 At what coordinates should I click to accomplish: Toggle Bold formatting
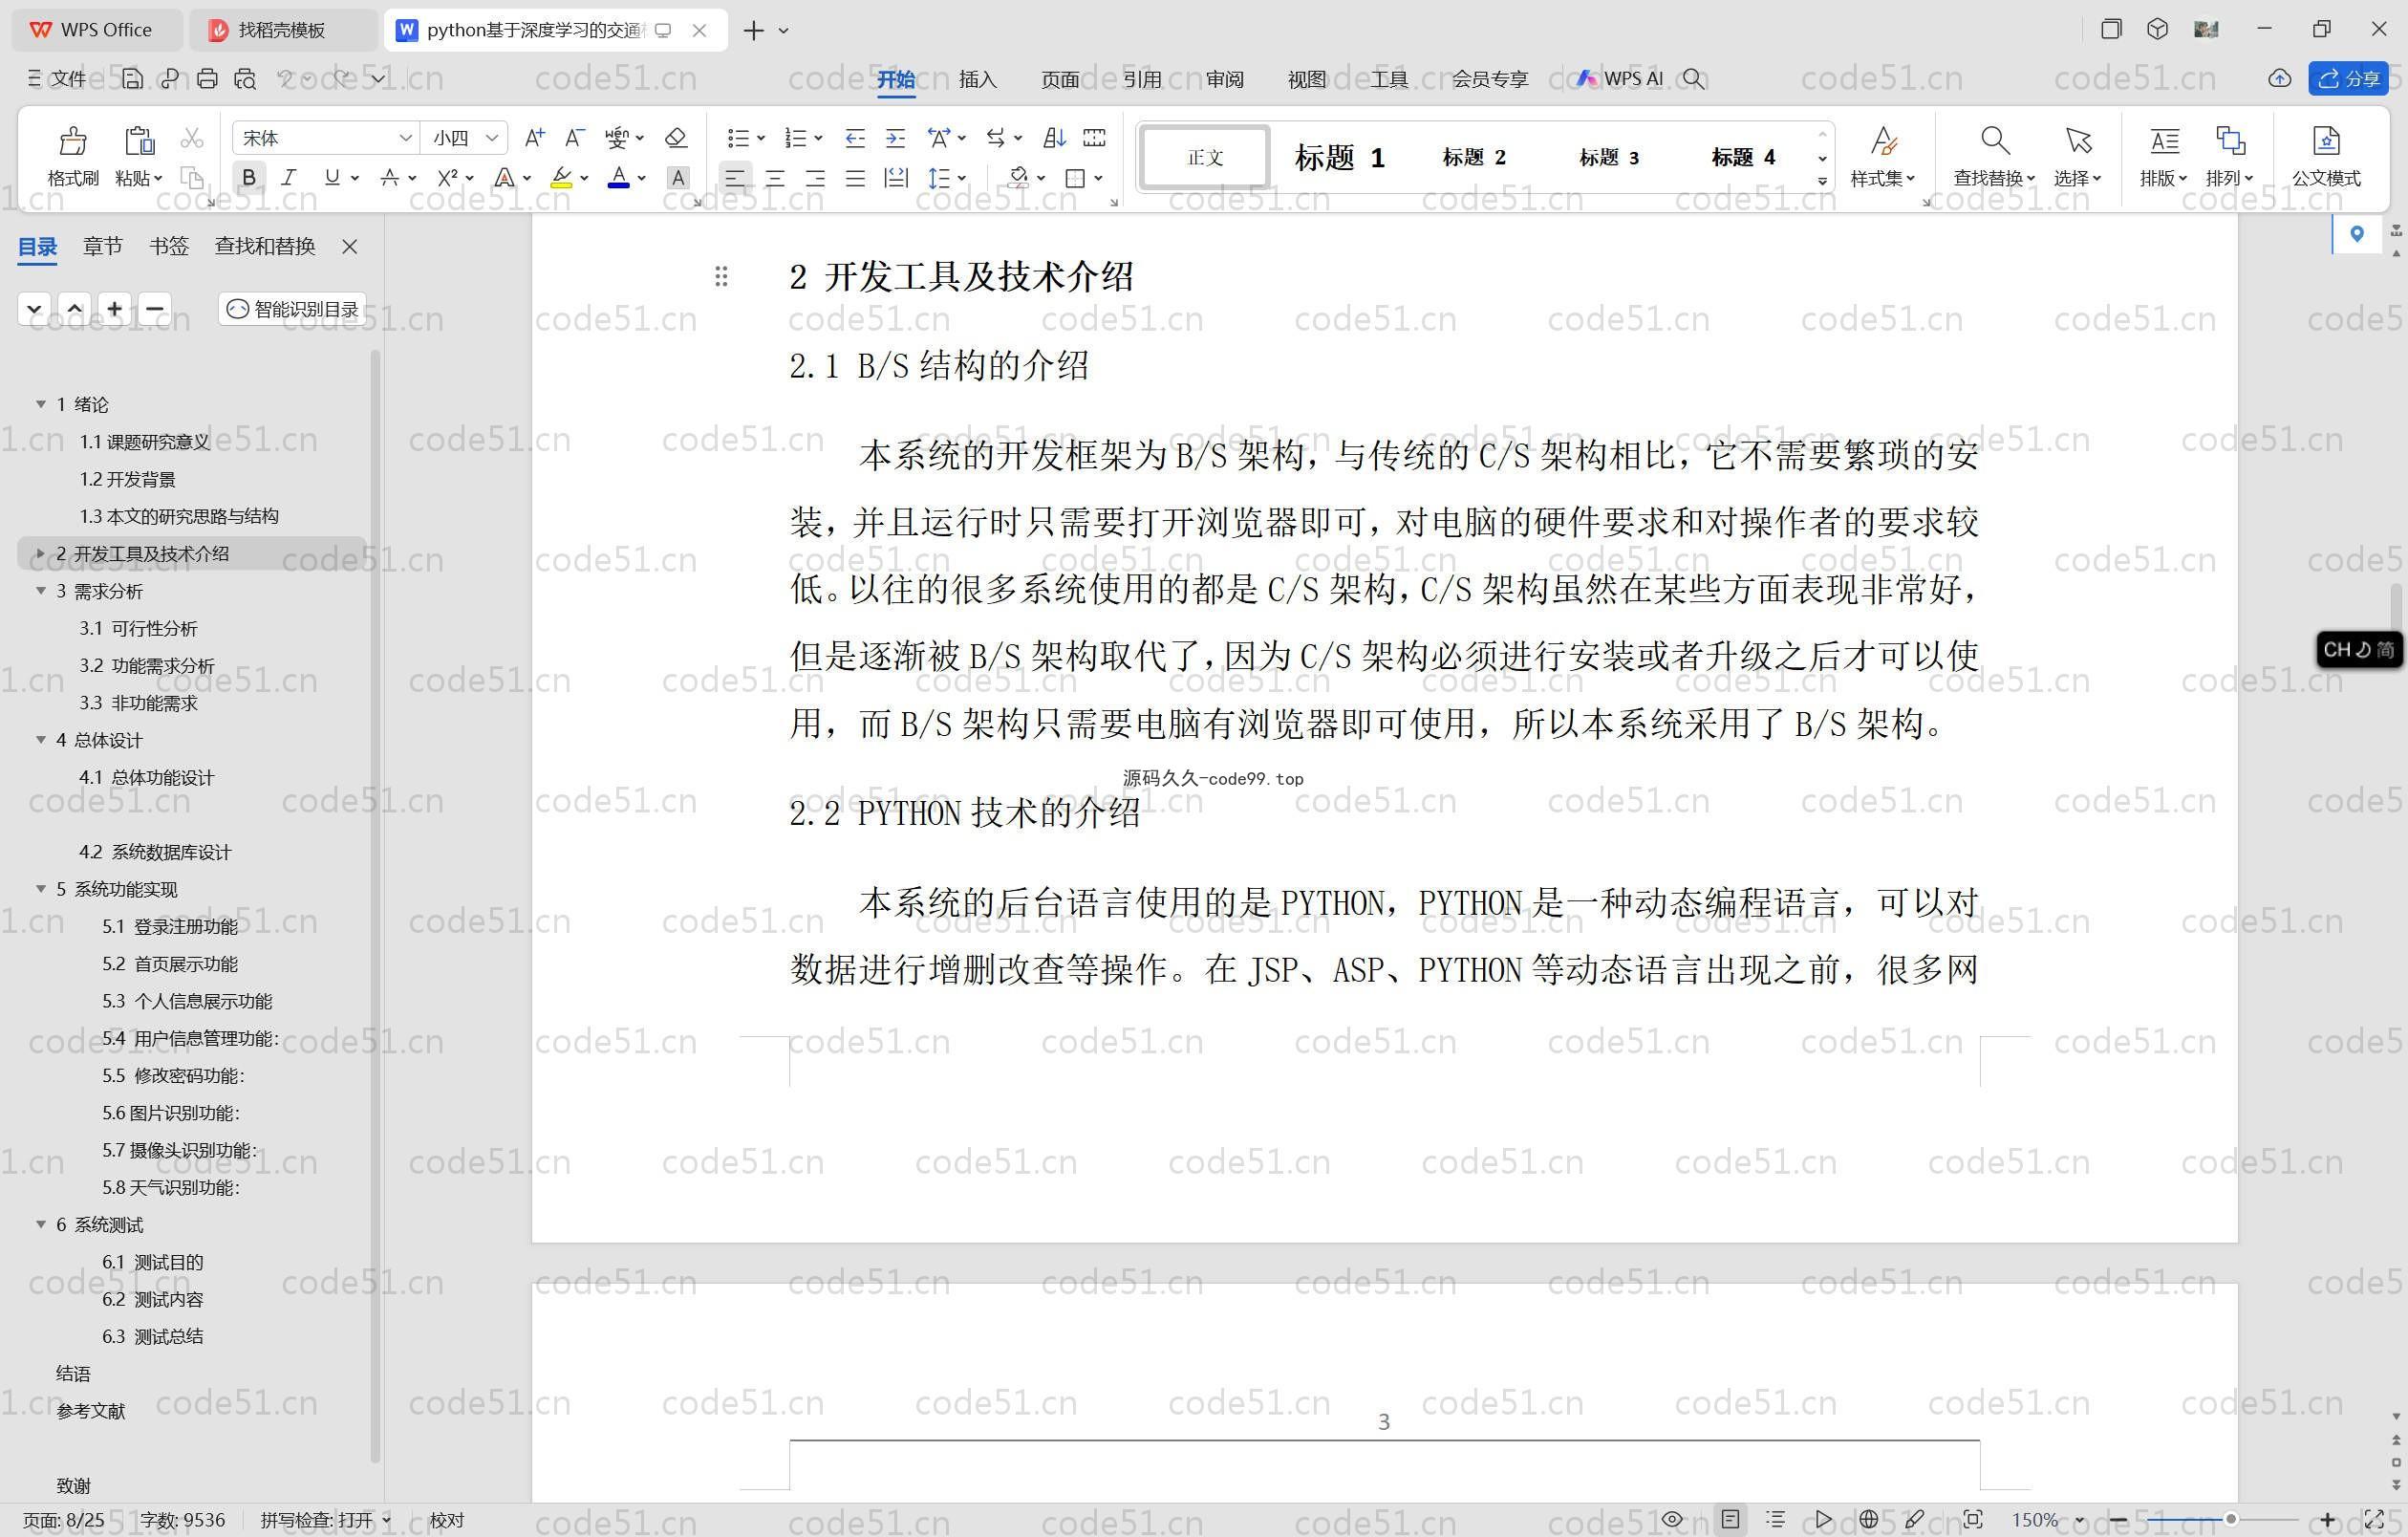click(249, 178)
